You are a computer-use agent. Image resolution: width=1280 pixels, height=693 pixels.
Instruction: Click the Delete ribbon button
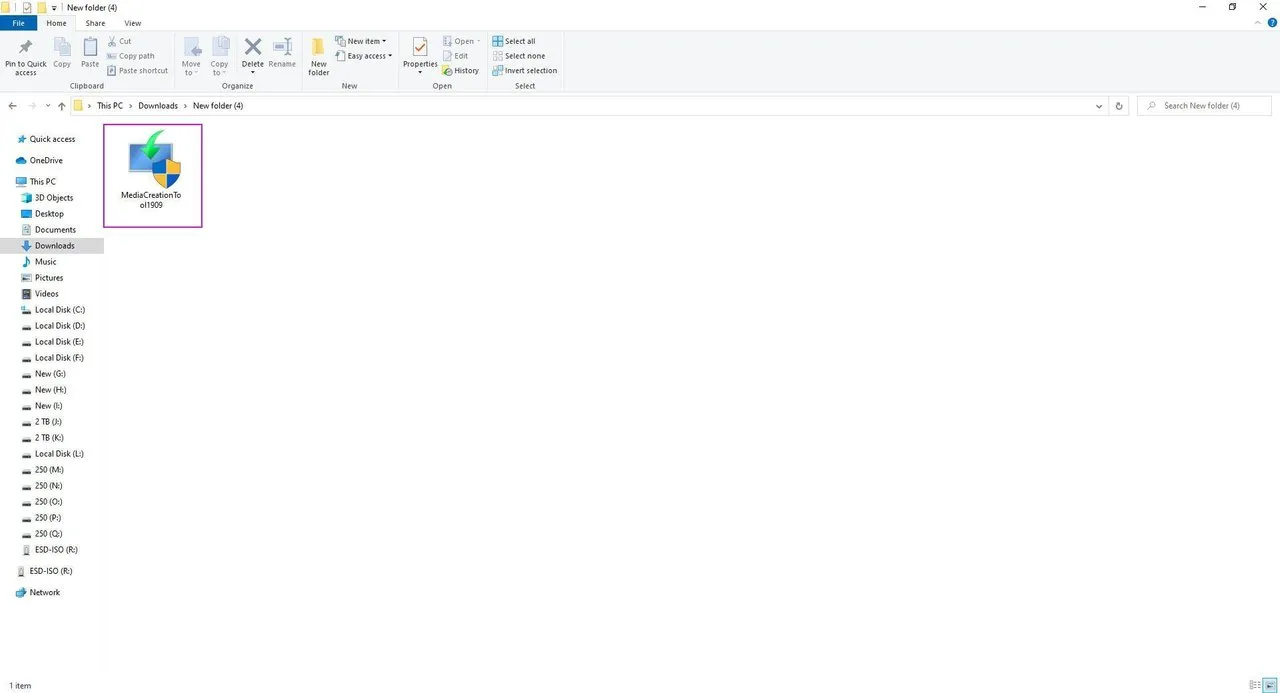pos(252,57)
